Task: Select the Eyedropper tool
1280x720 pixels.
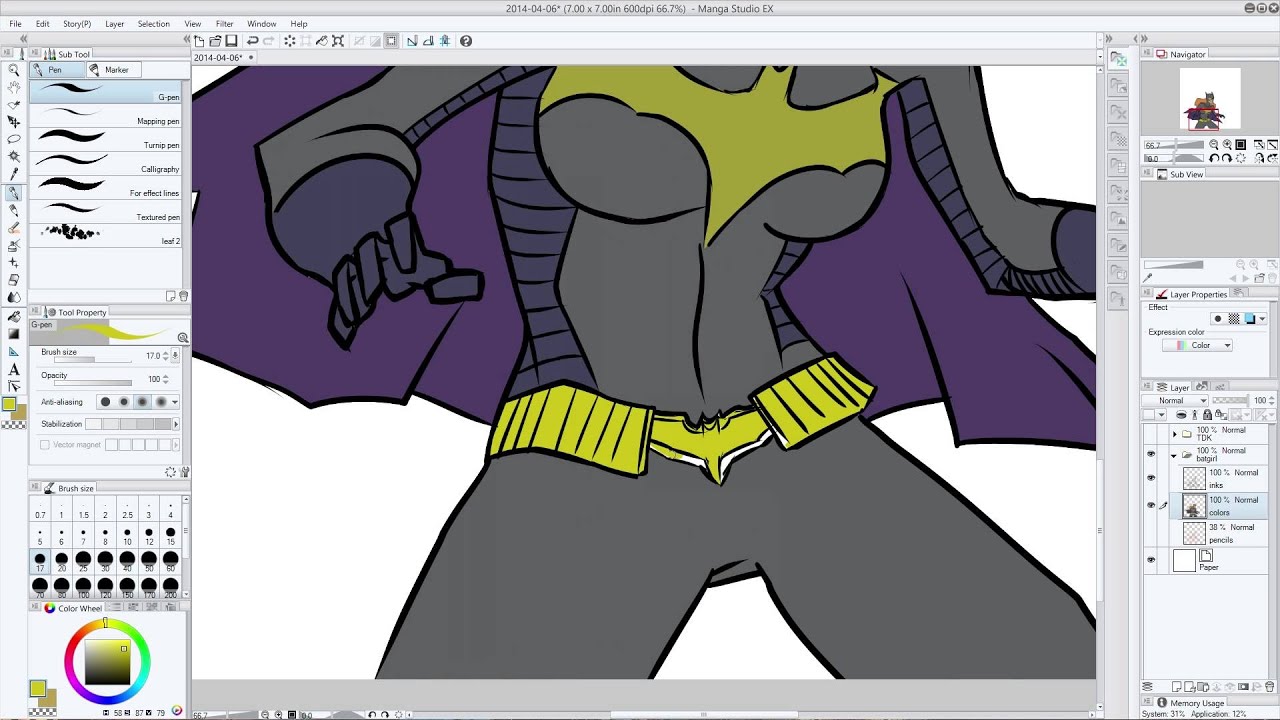Action: 14,174
